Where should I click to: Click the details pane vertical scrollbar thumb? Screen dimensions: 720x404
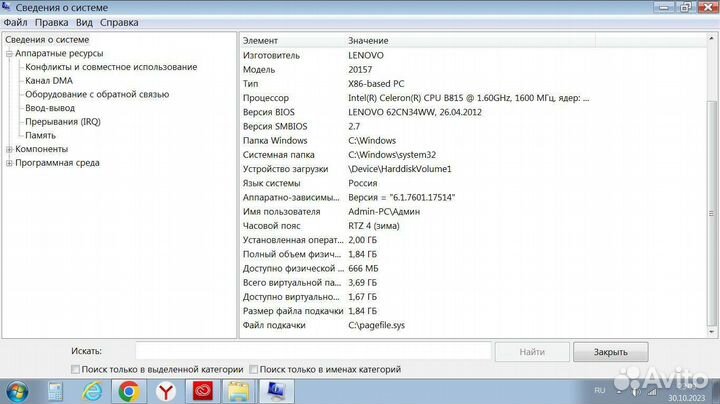[712, 213]
